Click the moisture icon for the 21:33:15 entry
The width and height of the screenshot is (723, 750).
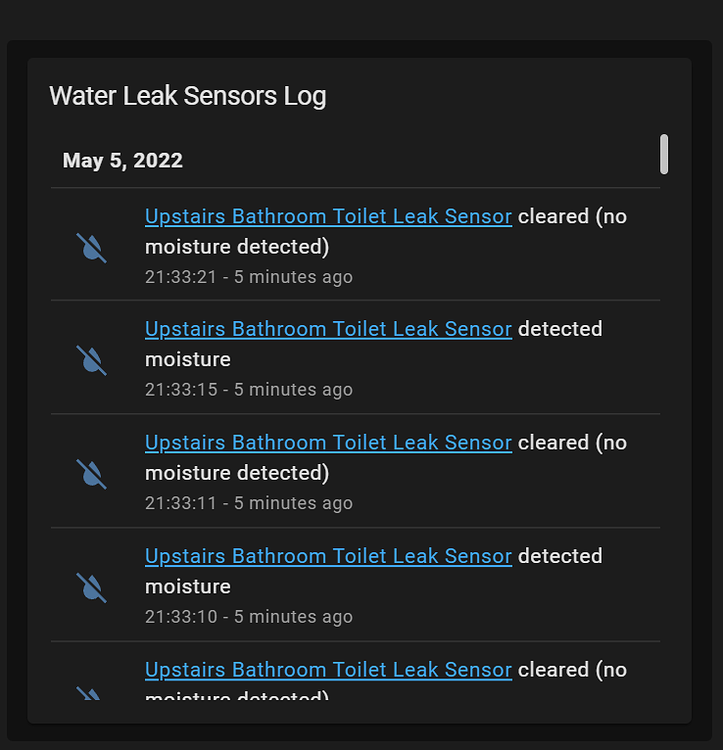pos(91,360)
